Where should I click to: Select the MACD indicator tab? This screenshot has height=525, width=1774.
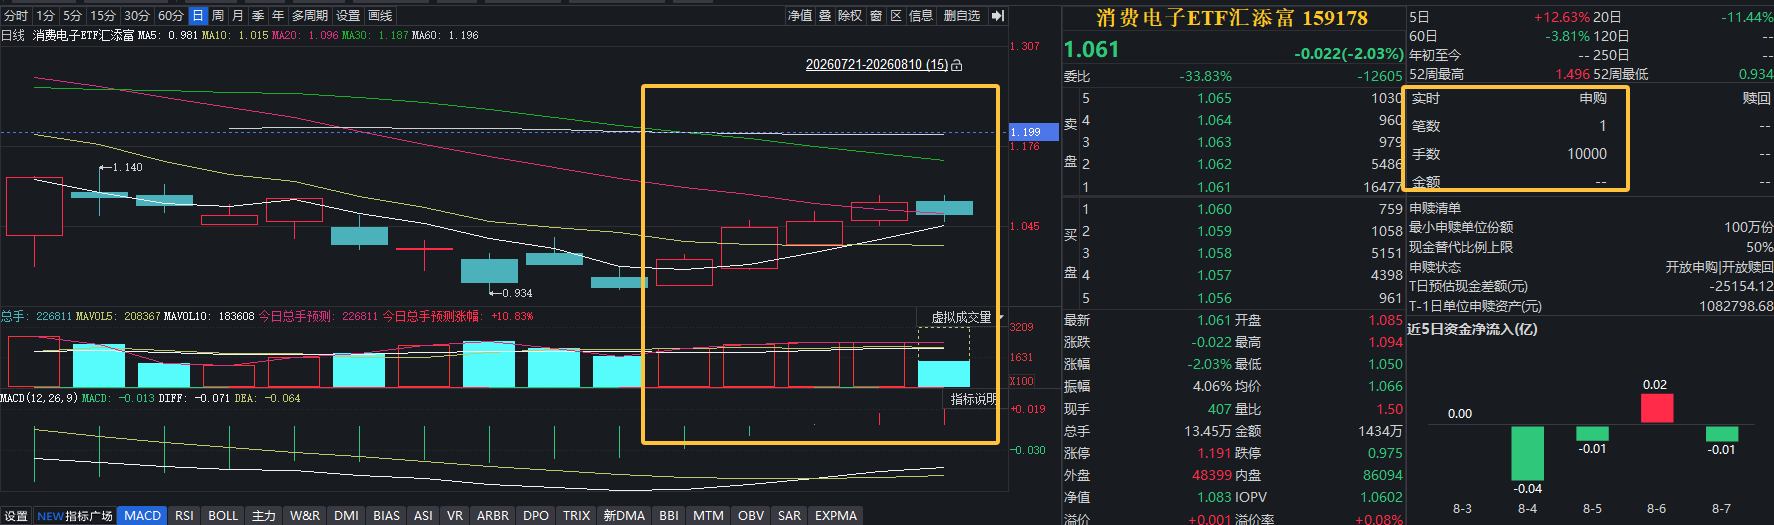tap(142, 516)
